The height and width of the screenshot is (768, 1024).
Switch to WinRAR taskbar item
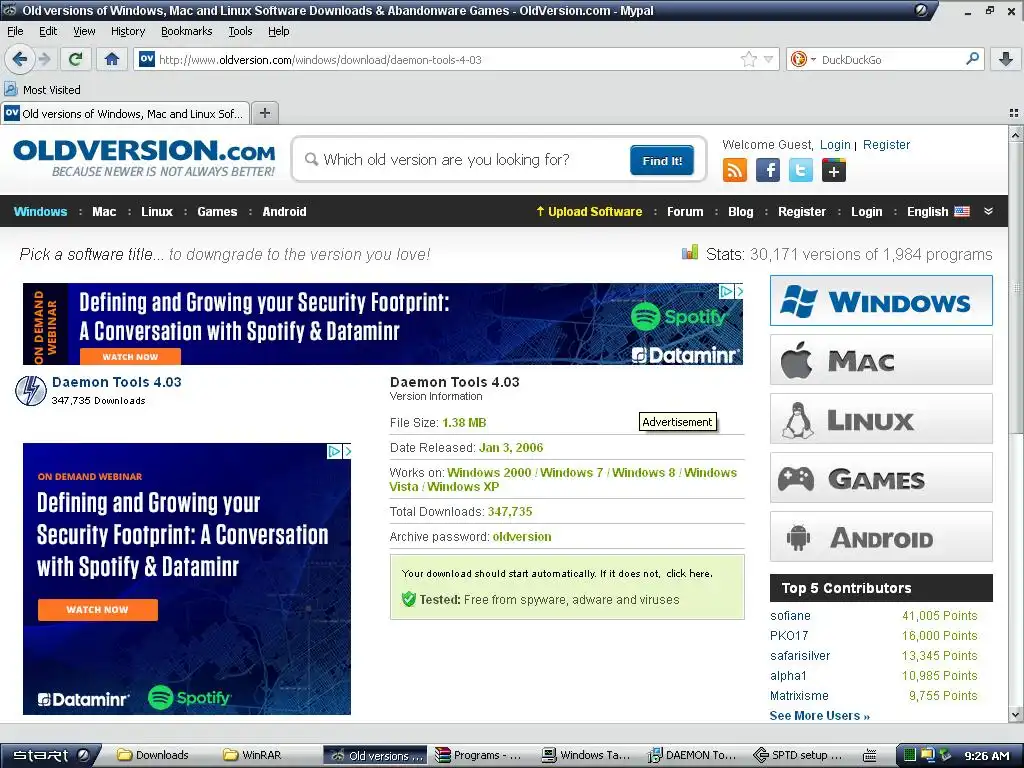253,755
